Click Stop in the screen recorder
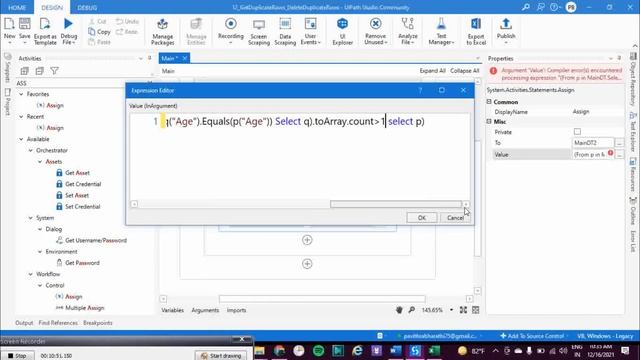Image resolution: width=640 pixels, height=360 pixels. [x=17, y=356]
